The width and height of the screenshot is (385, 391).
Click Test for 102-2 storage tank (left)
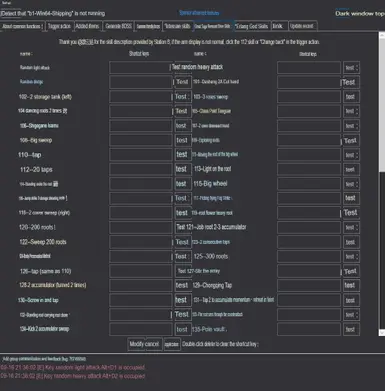(x=182, y=97)
